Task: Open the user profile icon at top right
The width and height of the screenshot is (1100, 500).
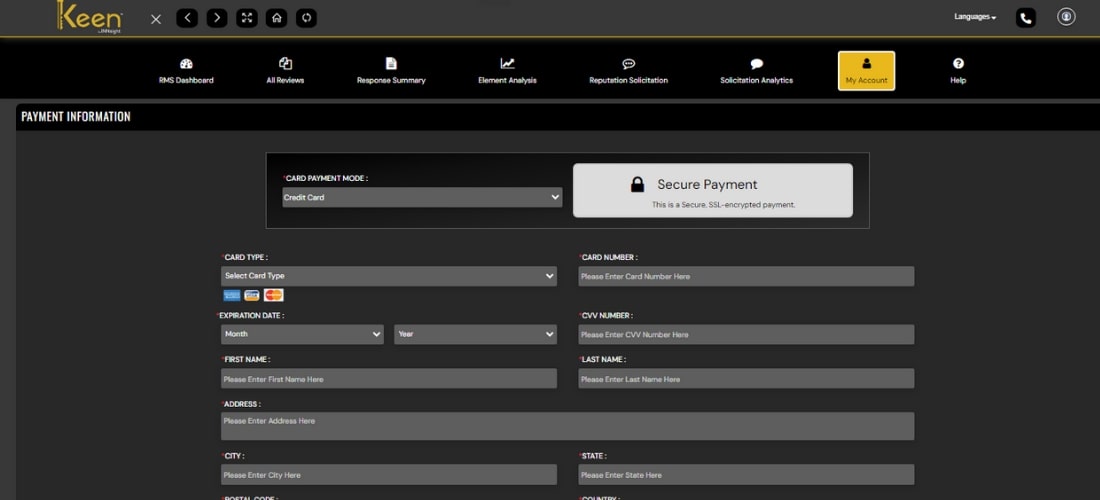Action: click(x=1066, y=17)
